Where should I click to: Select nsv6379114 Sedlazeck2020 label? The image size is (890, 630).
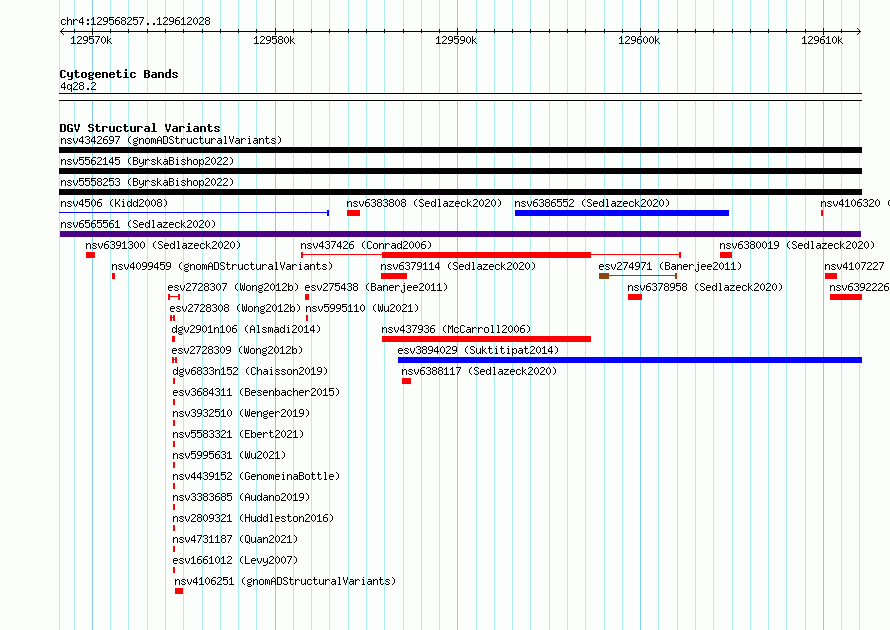click(458, 266)
